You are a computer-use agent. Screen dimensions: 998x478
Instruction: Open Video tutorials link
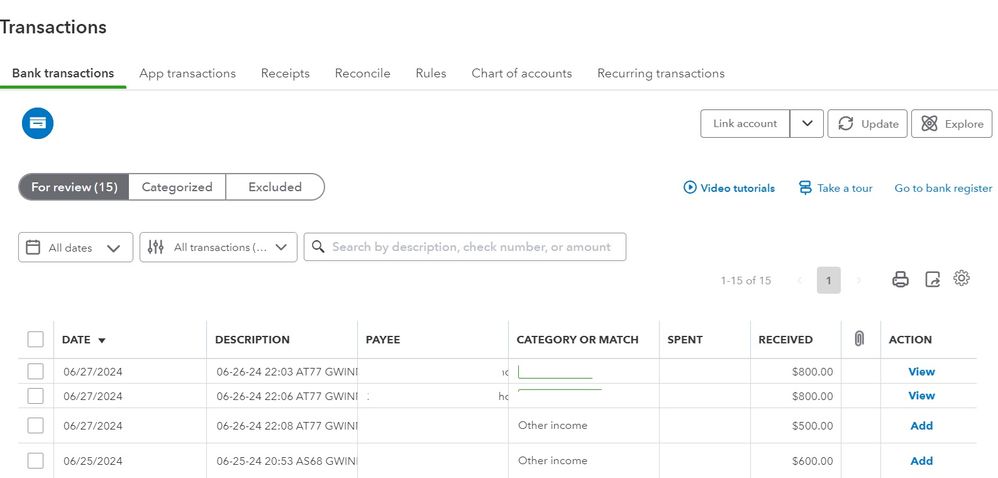click(x=738, y=188)
